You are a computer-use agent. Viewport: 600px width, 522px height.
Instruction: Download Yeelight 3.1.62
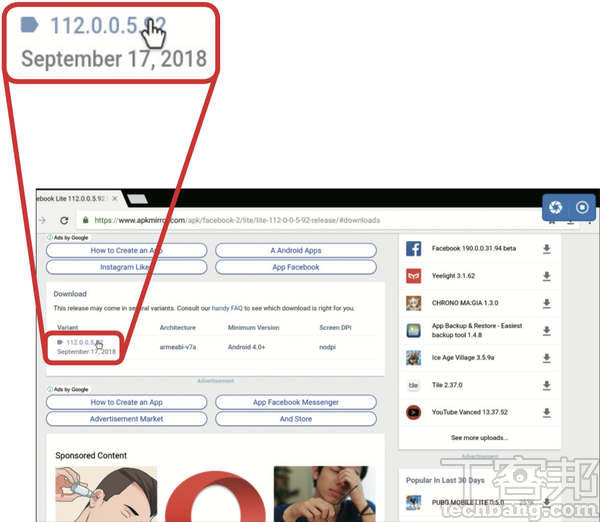tap(547, 276)
